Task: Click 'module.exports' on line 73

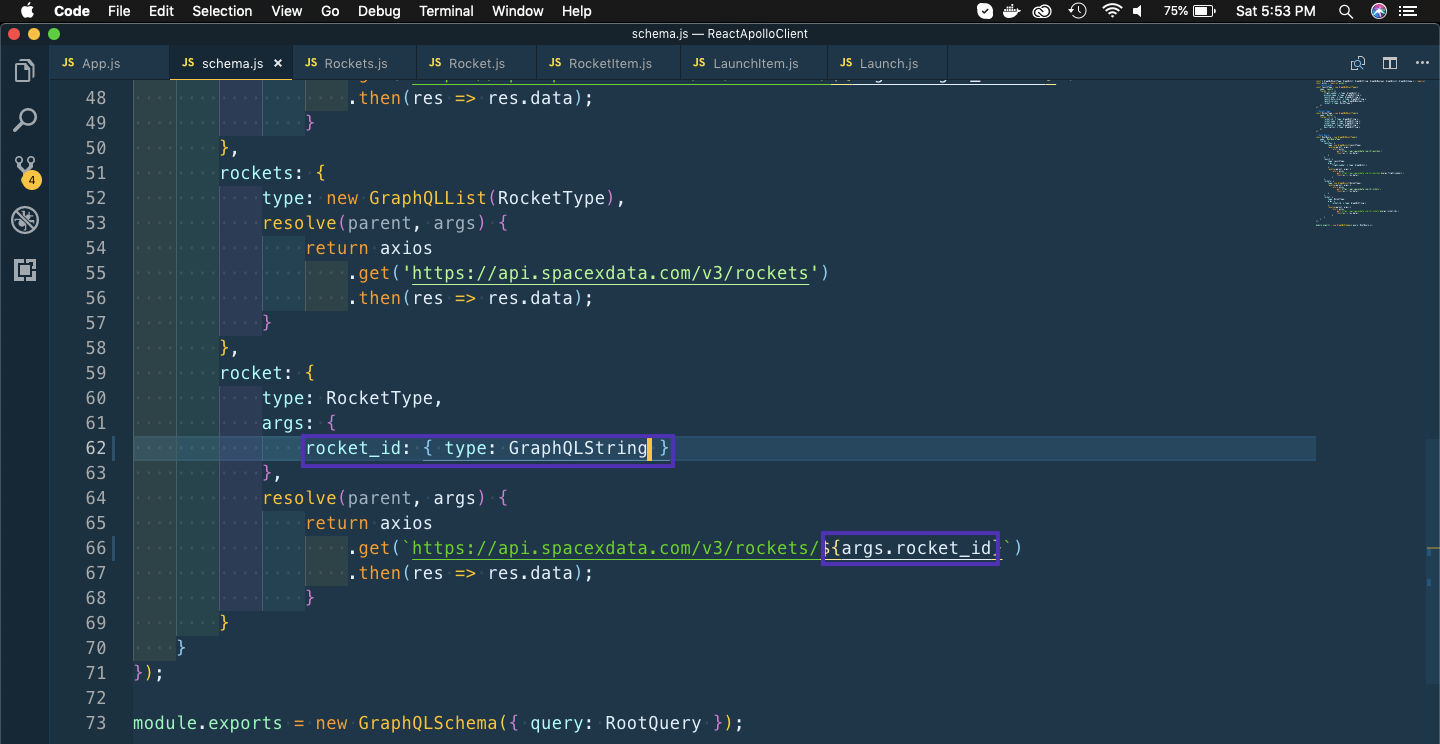Action: pos(208,723)
